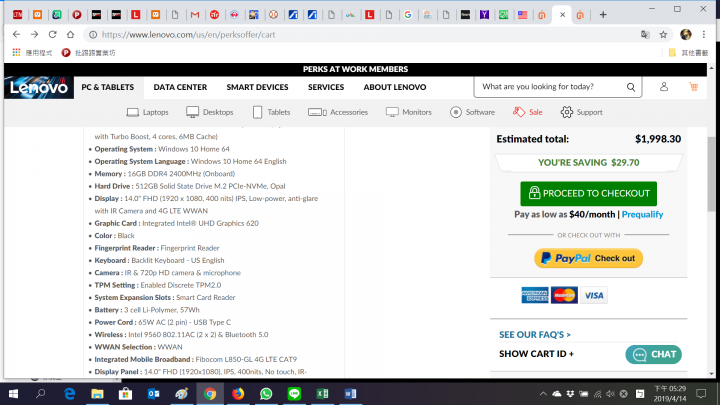The height and width of the screenshot is (405, 720).
Task: Open Word from the taskbar
Action: [x=350, y=394]
